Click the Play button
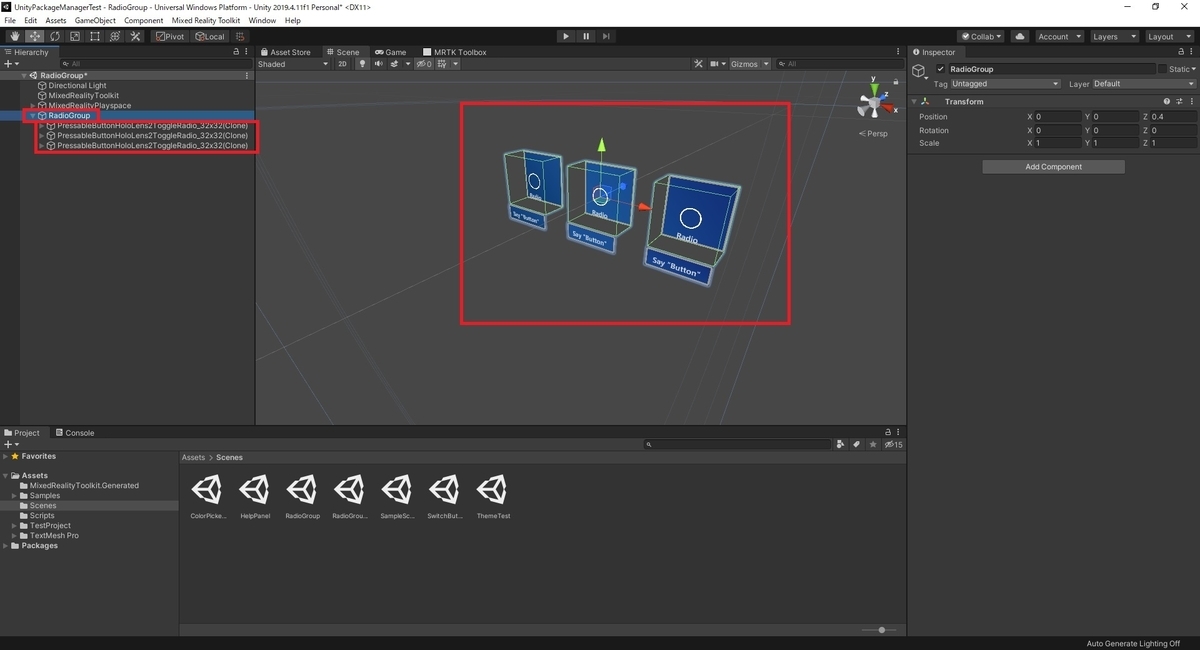This screenshot has height=650, width=1200. (x=566, y=36)
